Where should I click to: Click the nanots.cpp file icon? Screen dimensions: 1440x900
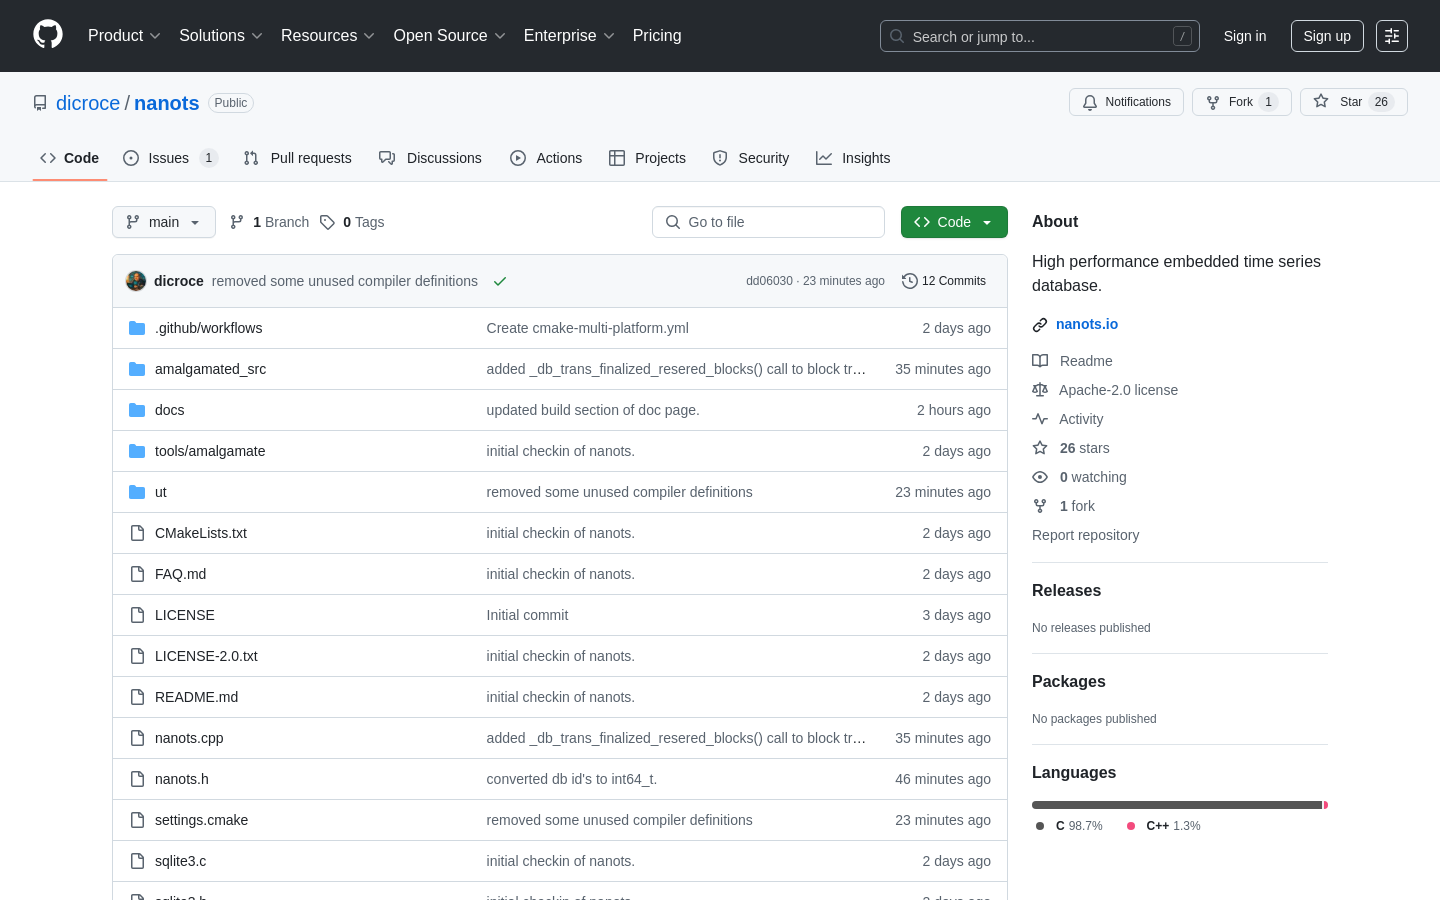[x=137, y=738]
